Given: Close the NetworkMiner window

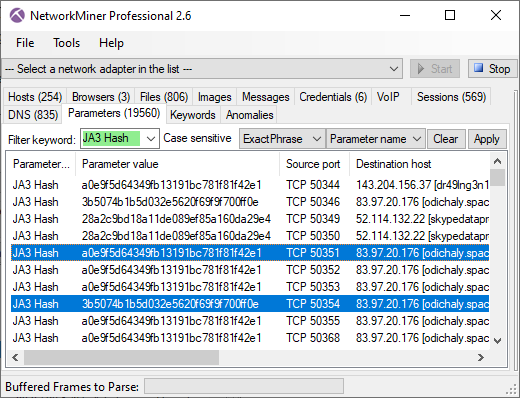Looking at the screenshot, I should [496, 15].
